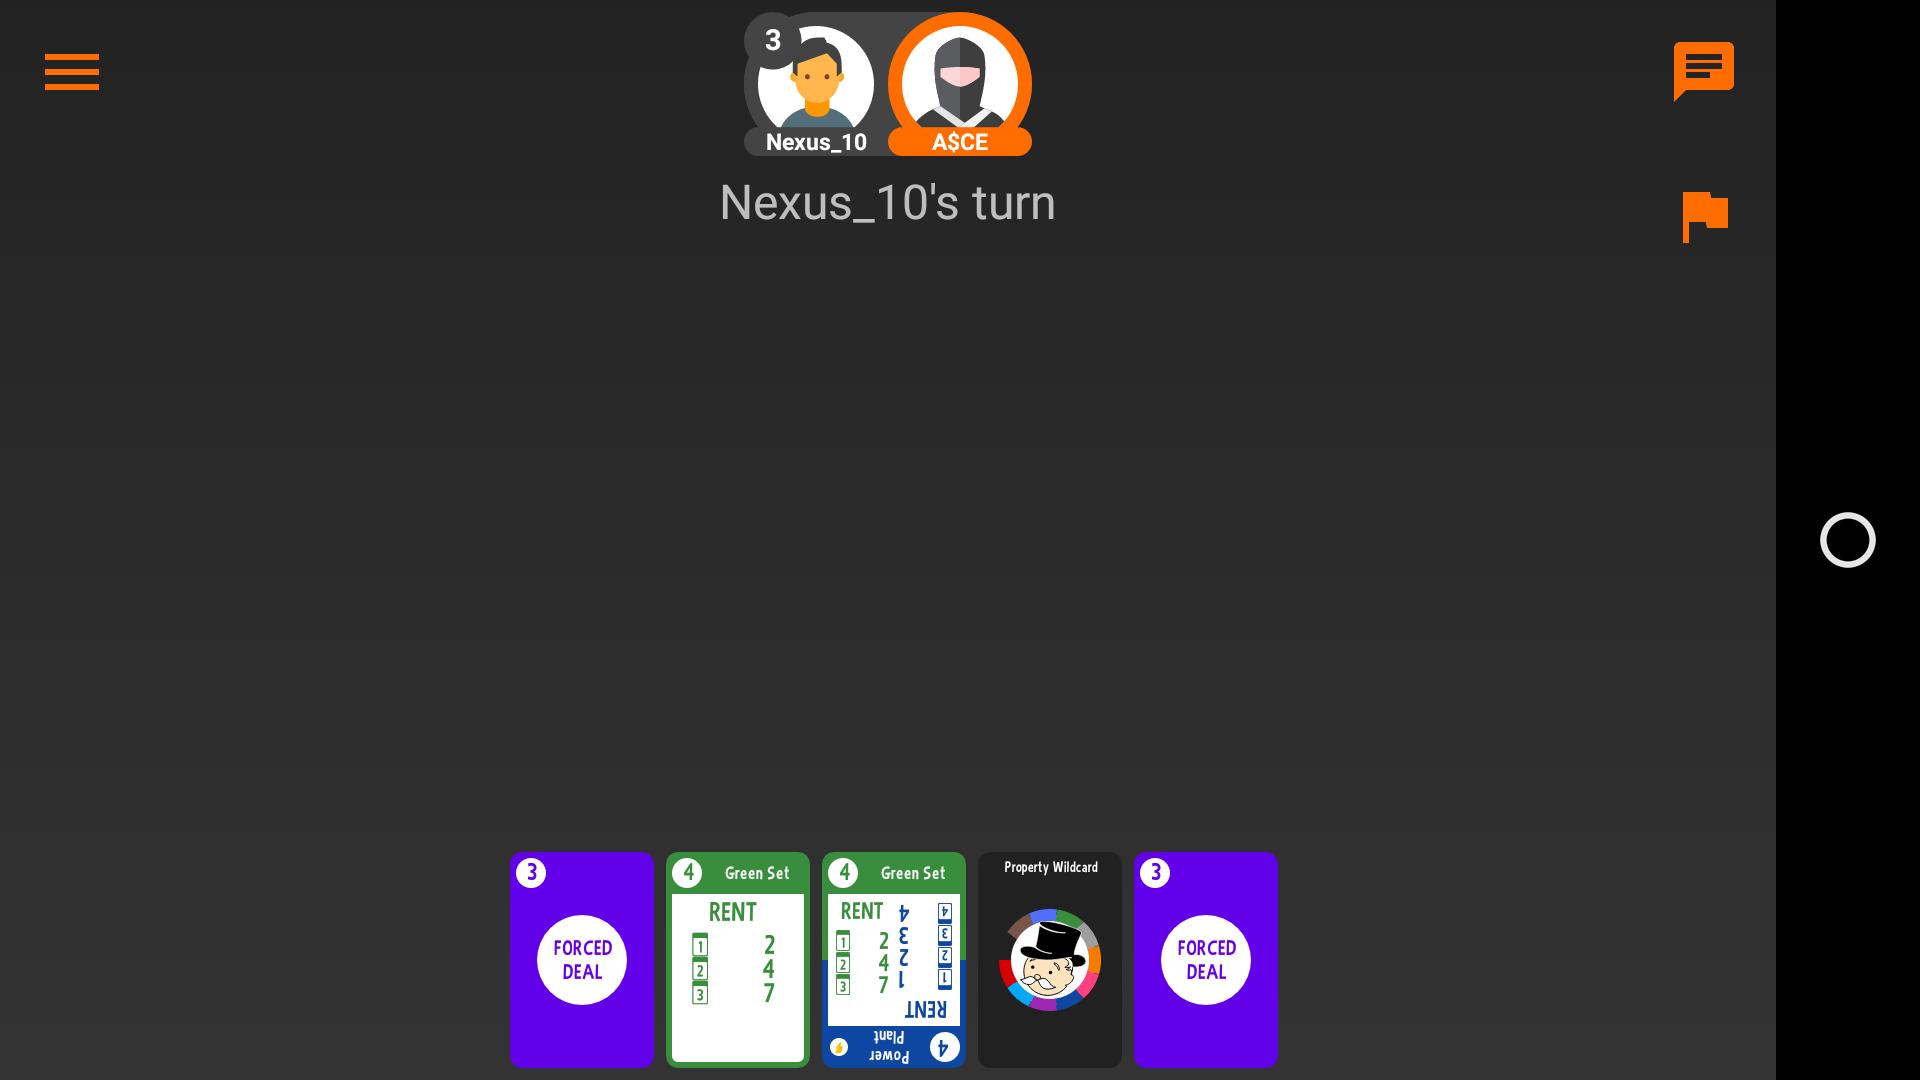
Task: Click the Nexus_10 name label
Action: (816, 142)
